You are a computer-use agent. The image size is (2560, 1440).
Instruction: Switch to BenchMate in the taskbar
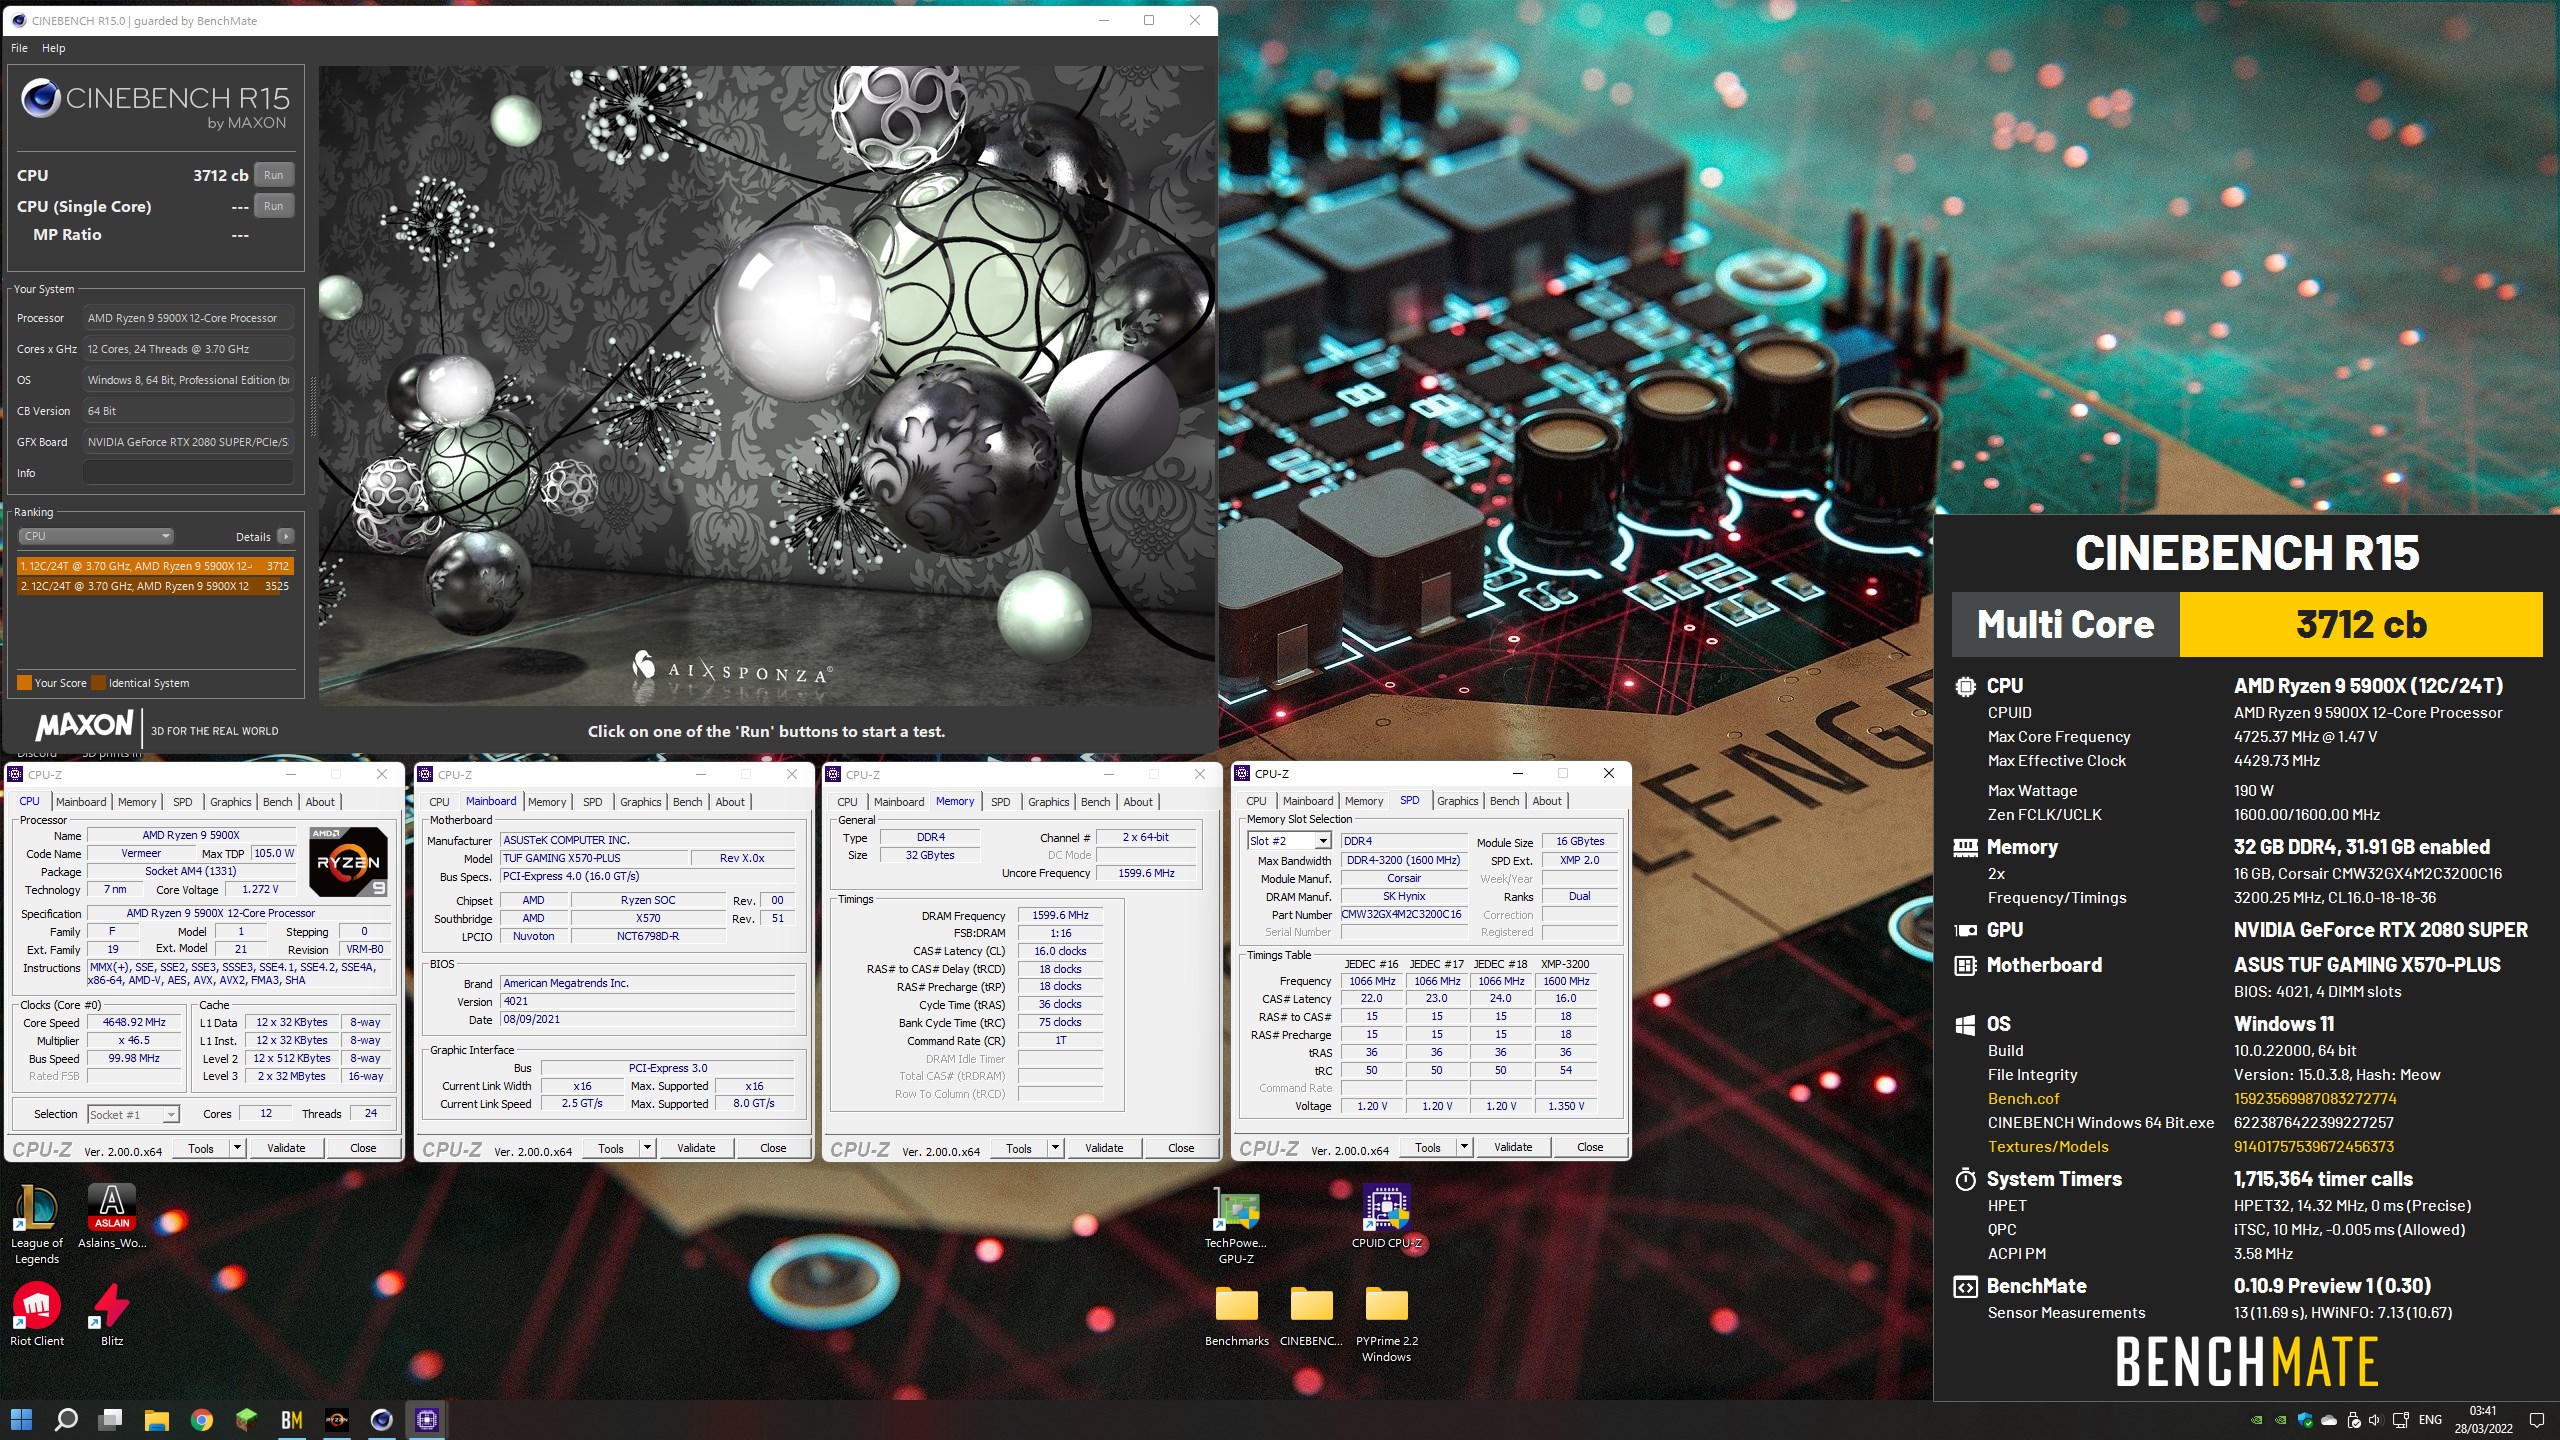coord(291,1419)
